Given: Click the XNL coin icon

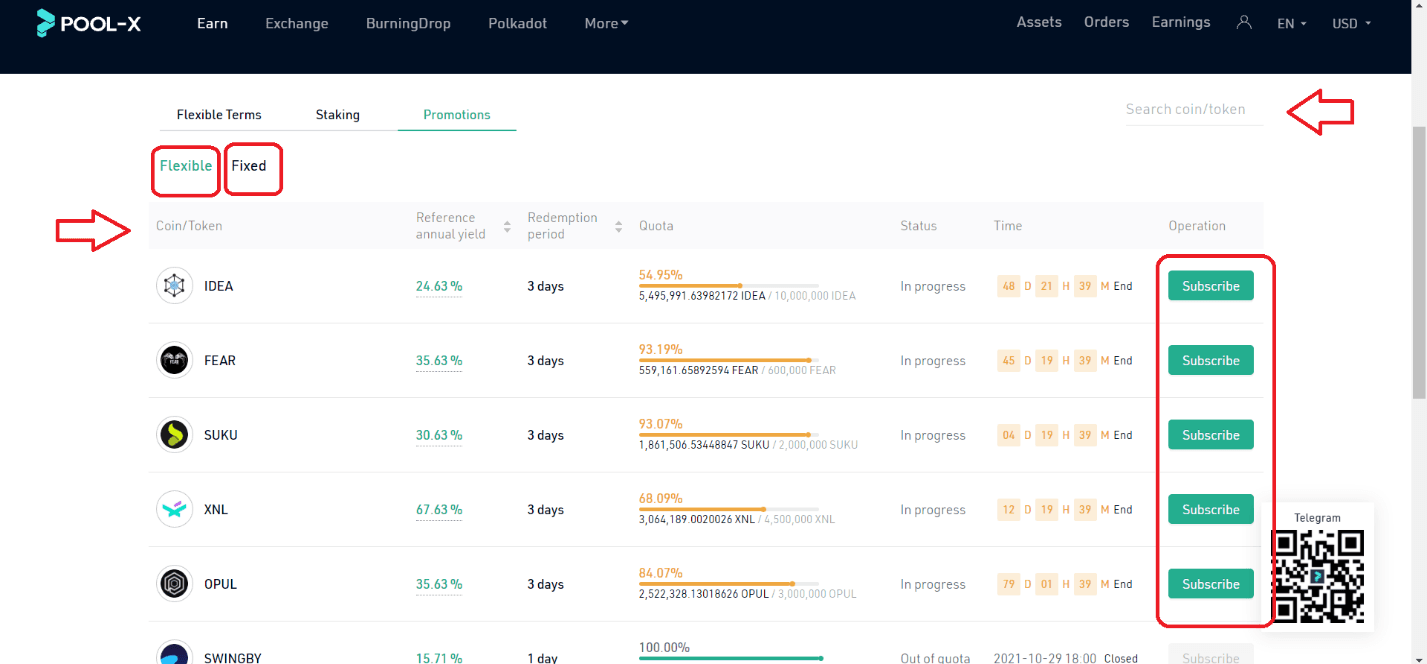Looking at the screenshot, I should click(175, 509).
